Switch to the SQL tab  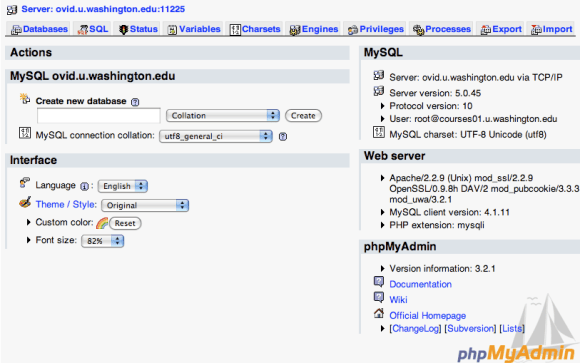click(92, 29)
